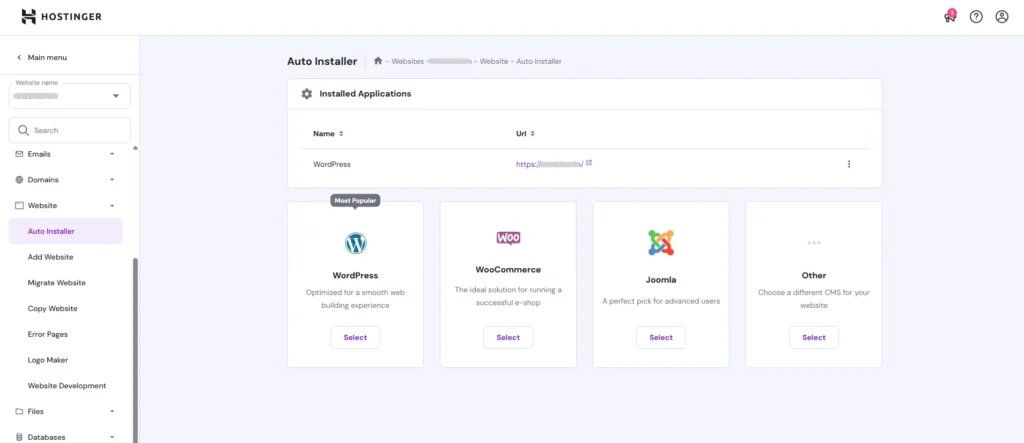
Task: Sort by the Url column arrows
Action: (x=532, y=133)
